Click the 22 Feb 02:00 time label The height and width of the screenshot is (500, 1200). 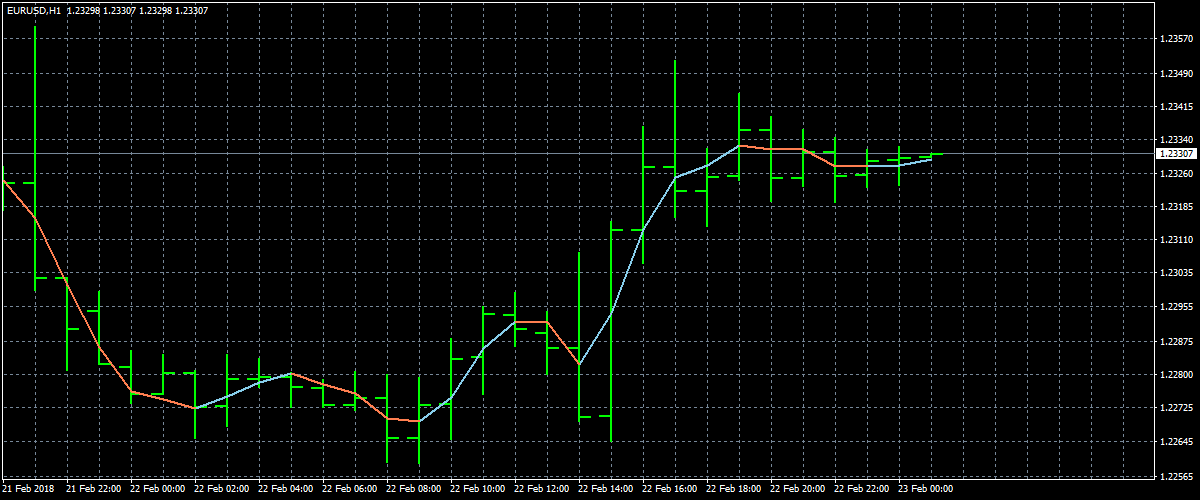(x=221, y=490)
